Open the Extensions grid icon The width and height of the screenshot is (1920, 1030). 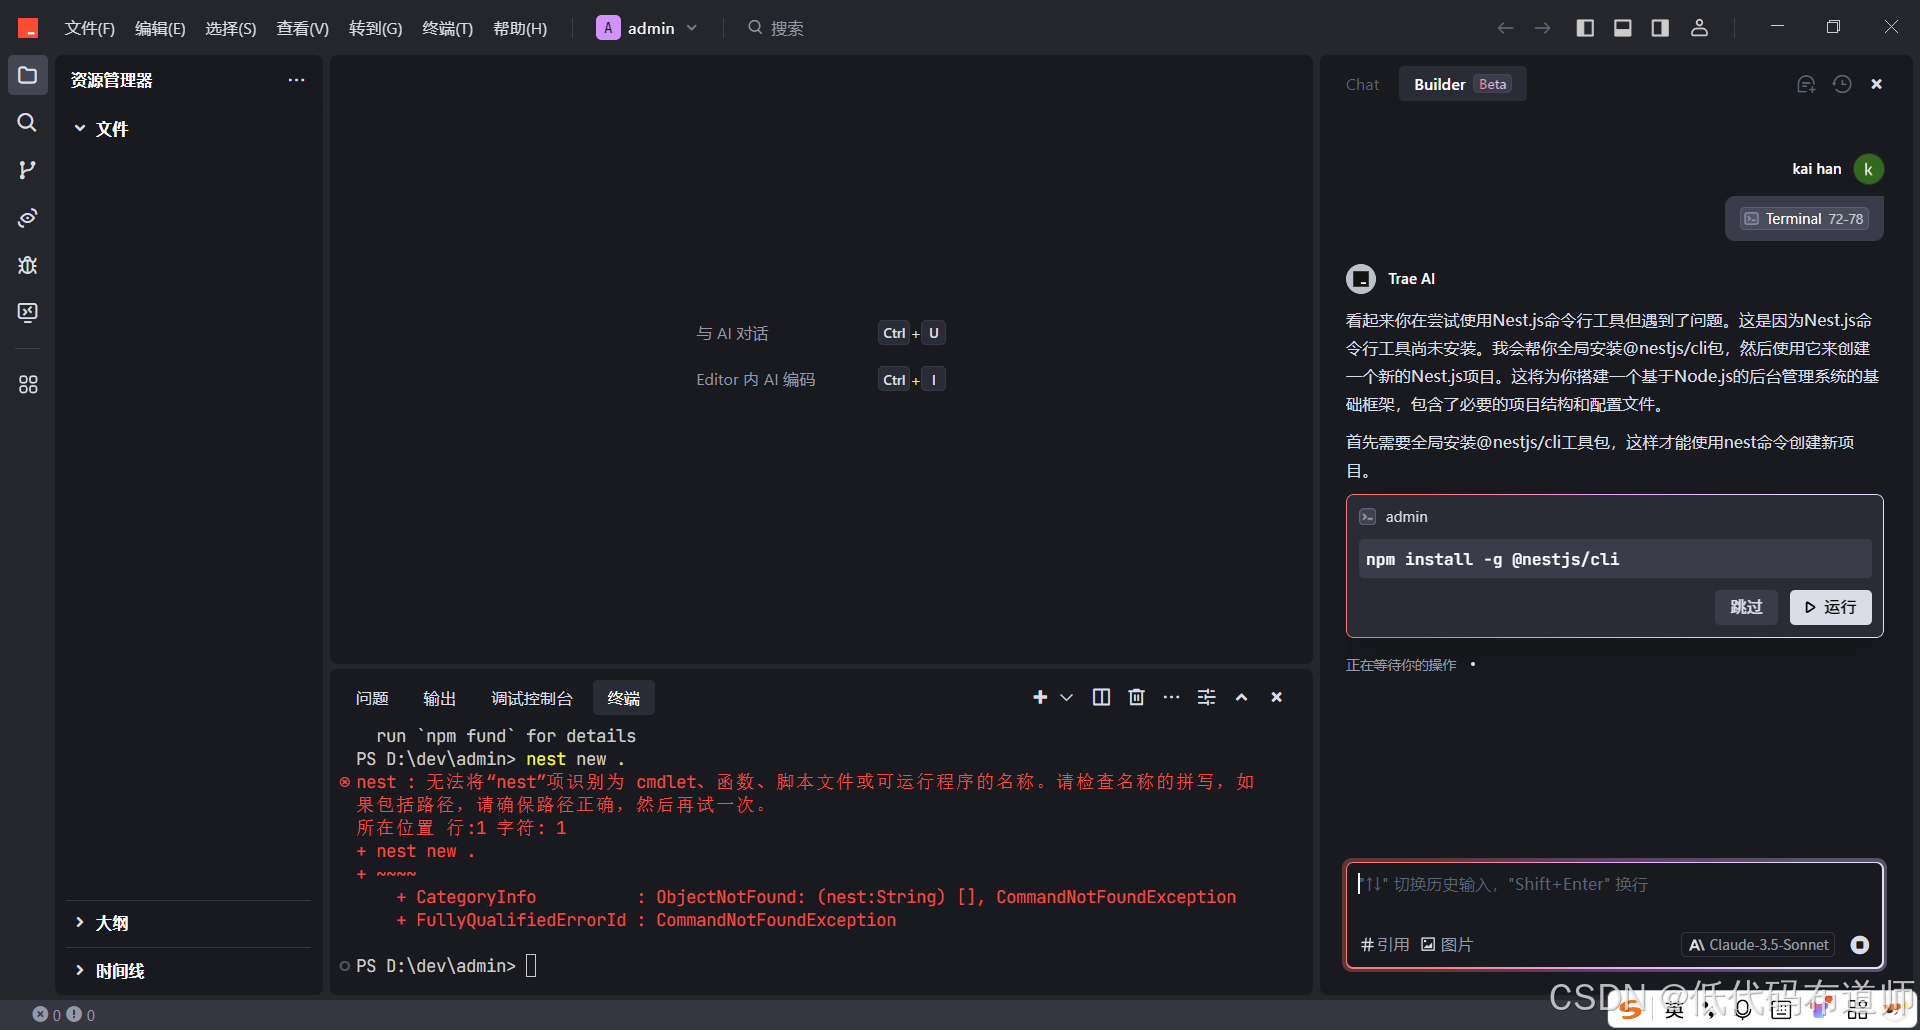[27, 384]
